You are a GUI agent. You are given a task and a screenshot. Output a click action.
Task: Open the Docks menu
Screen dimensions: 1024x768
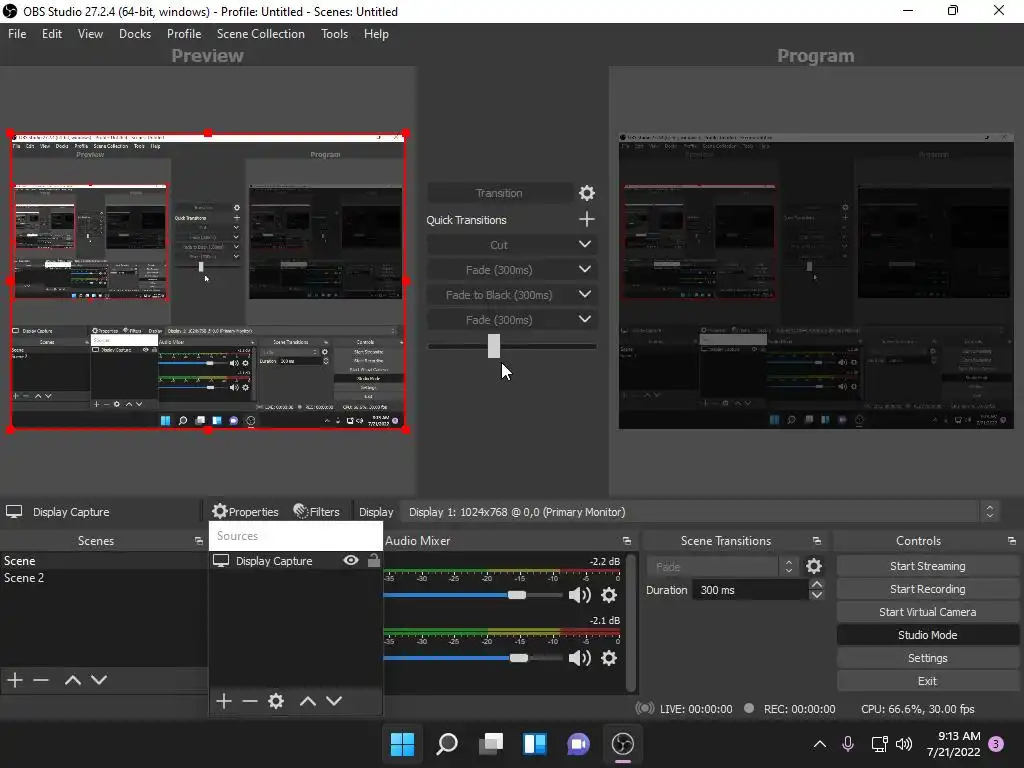point(135,34)
